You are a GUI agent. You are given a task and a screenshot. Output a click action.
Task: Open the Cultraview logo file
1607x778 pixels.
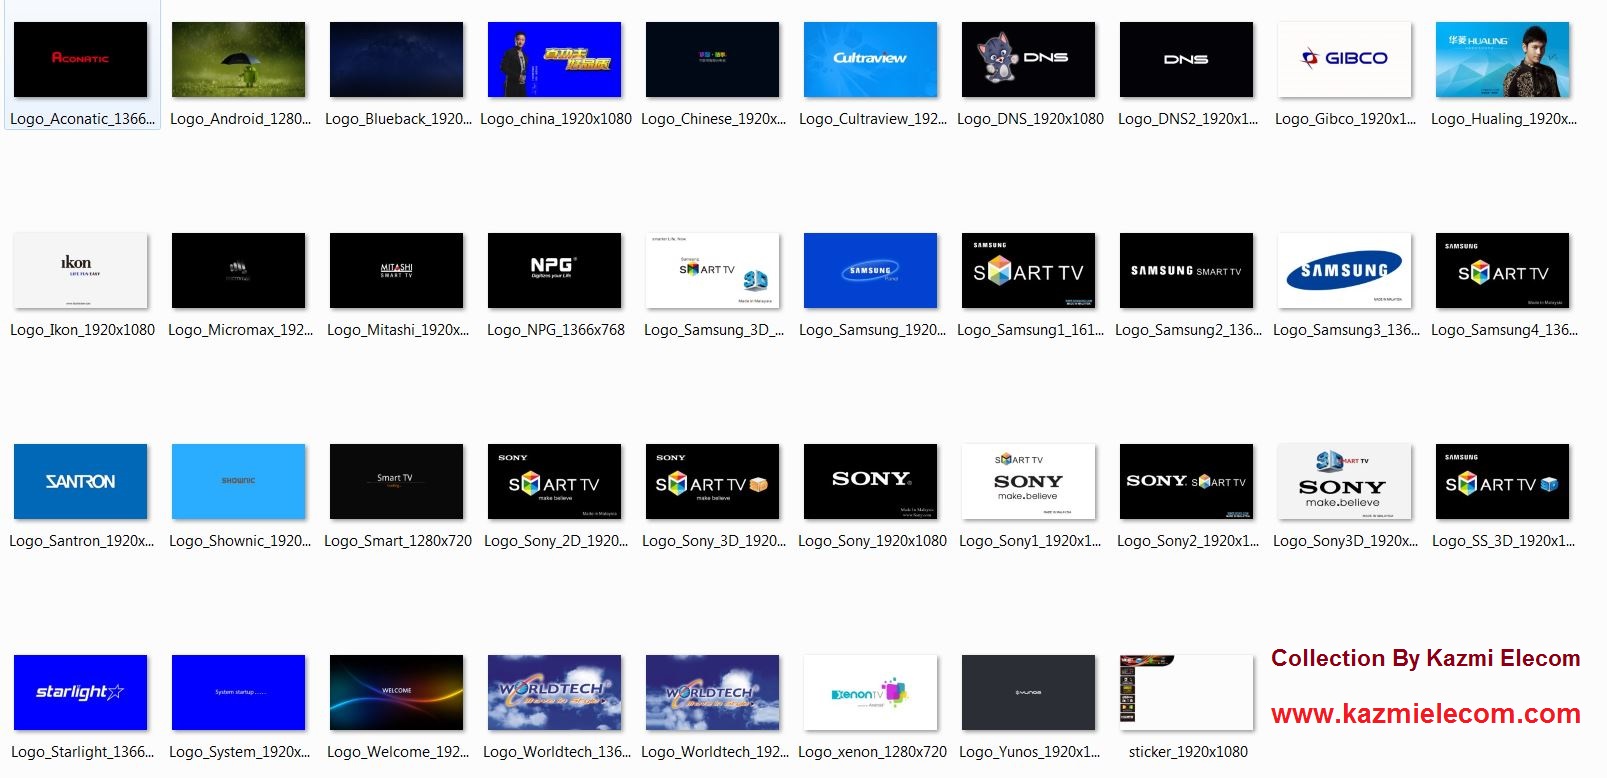coord(870,60)
